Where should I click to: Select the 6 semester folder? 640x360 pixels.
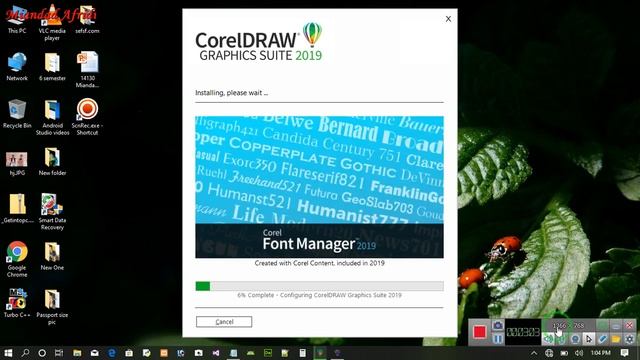(52, 67)
